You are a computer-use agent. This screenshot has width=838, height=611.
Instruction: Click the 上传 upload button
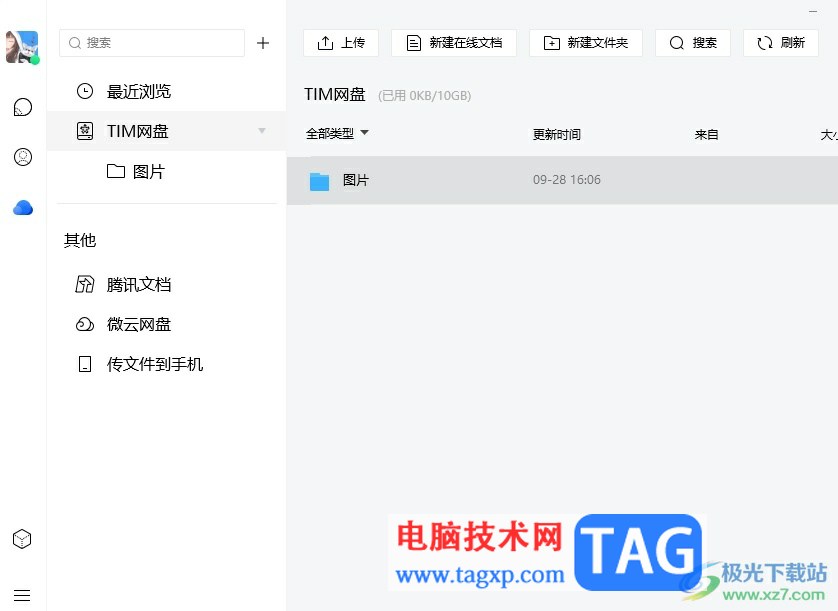[x=341, y=43]
